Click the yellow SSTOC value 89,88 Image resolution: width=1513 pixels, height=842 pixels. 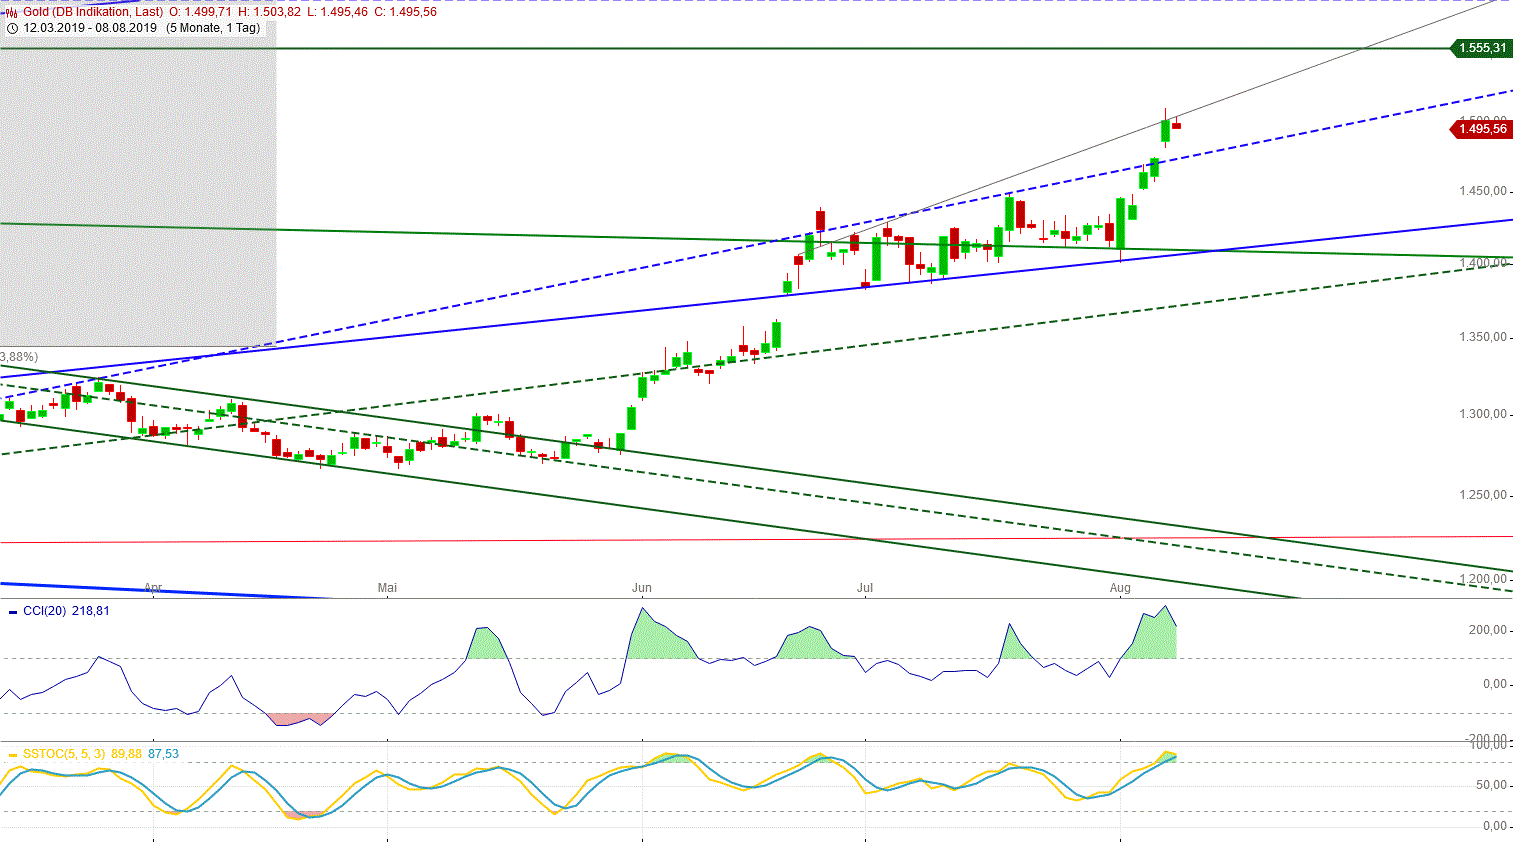click(x=126, y=754)
